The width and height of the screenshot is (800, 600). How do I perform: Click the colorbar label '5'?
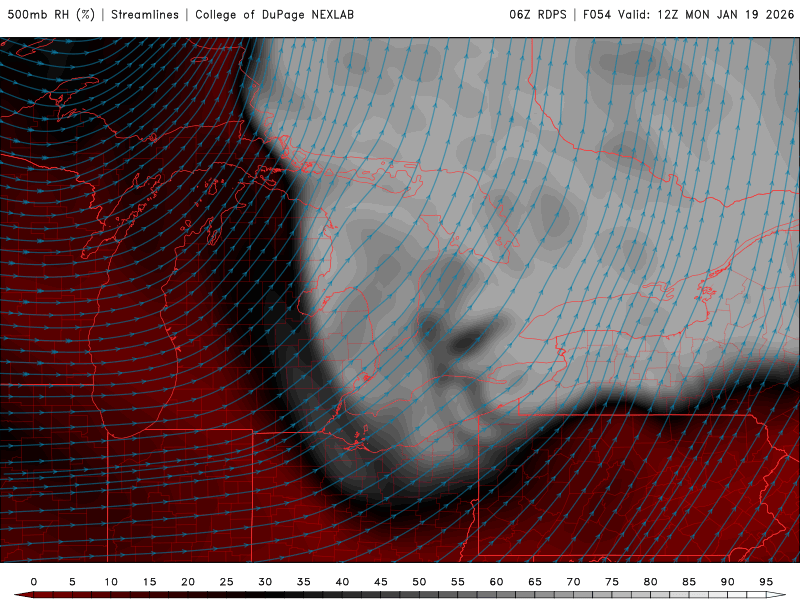tap(72, 582)
